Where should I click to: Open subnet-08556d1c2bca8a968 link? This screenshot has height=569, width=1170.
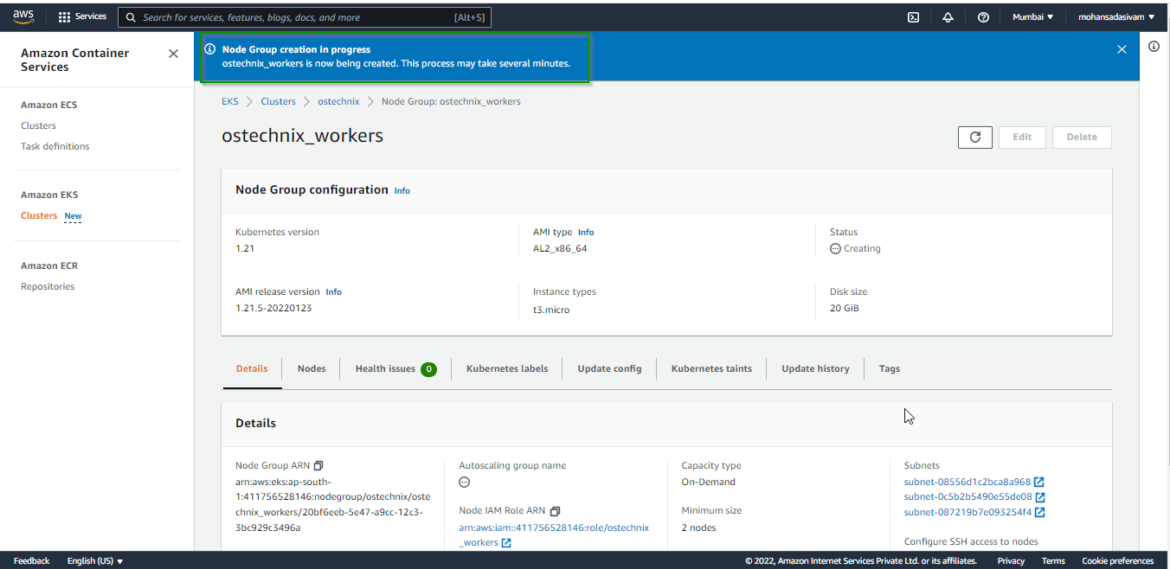967,482
